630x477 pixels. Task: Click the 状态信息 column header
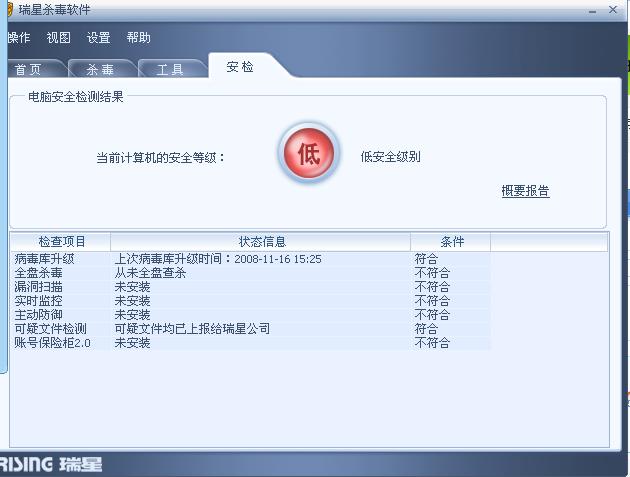[x=261, y=242]
